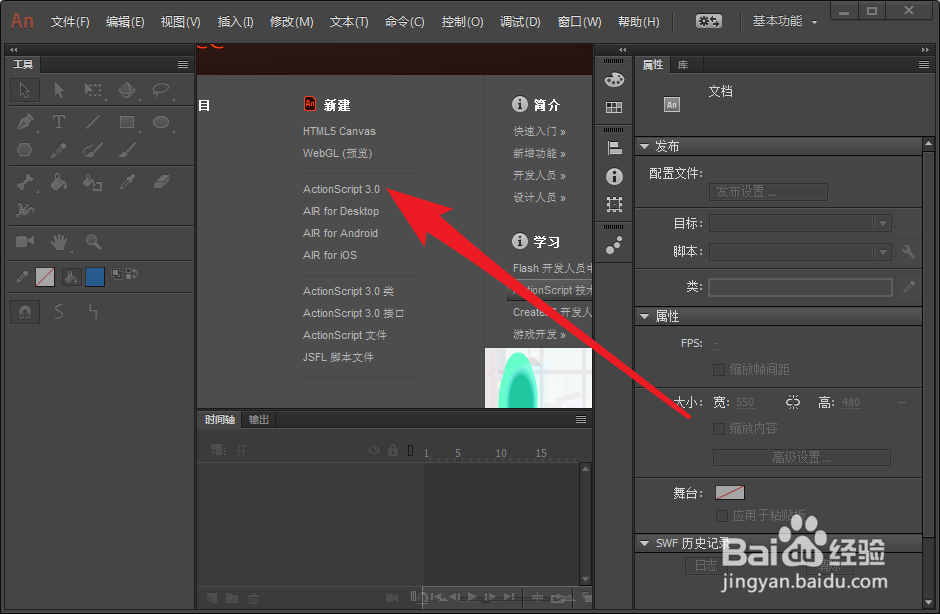Select the Subselection tool
The width and height of the screenshot is (940, 614).
(59, 90)
